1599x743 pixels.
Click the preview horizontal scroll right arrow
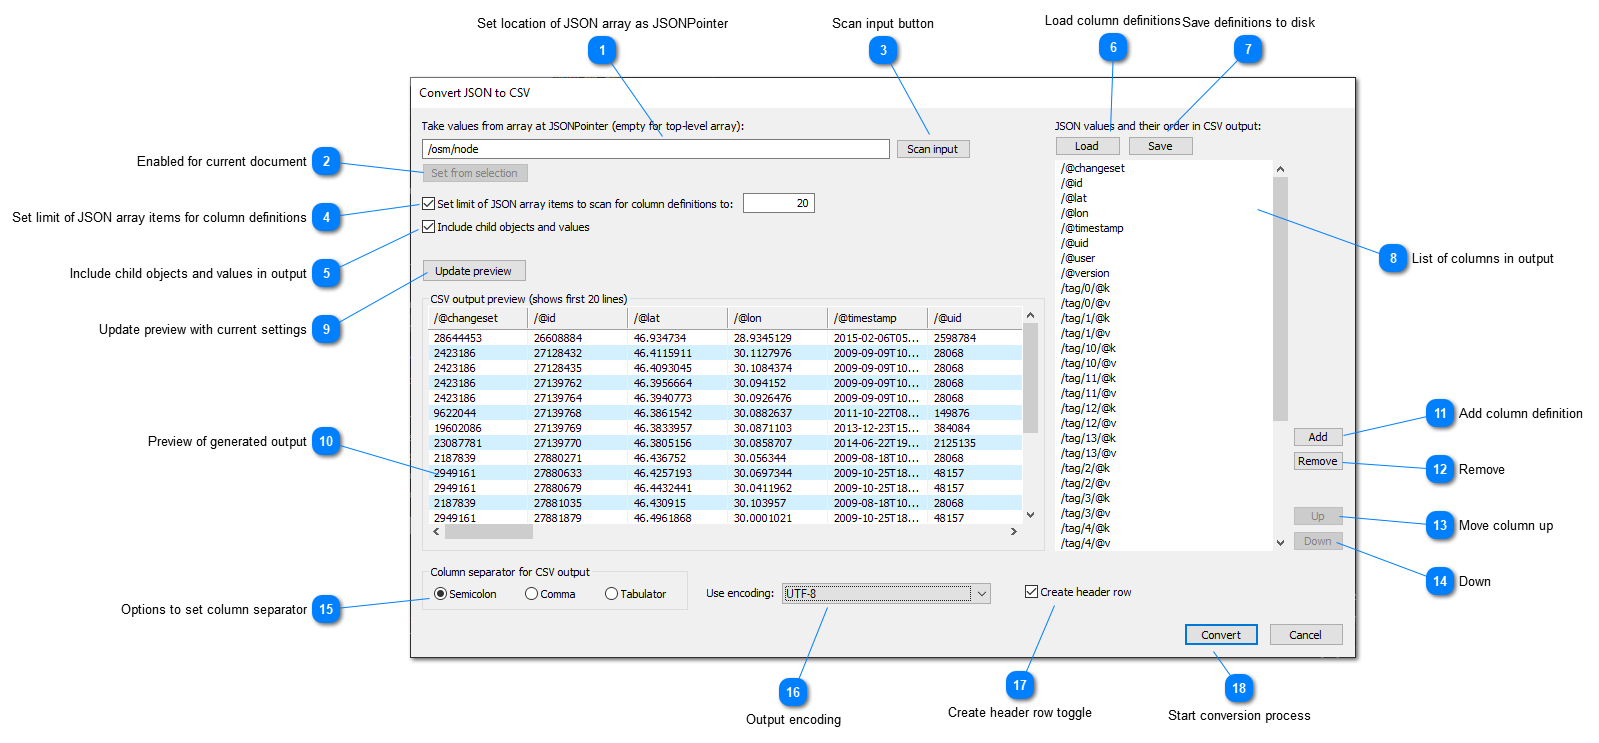1014,532
